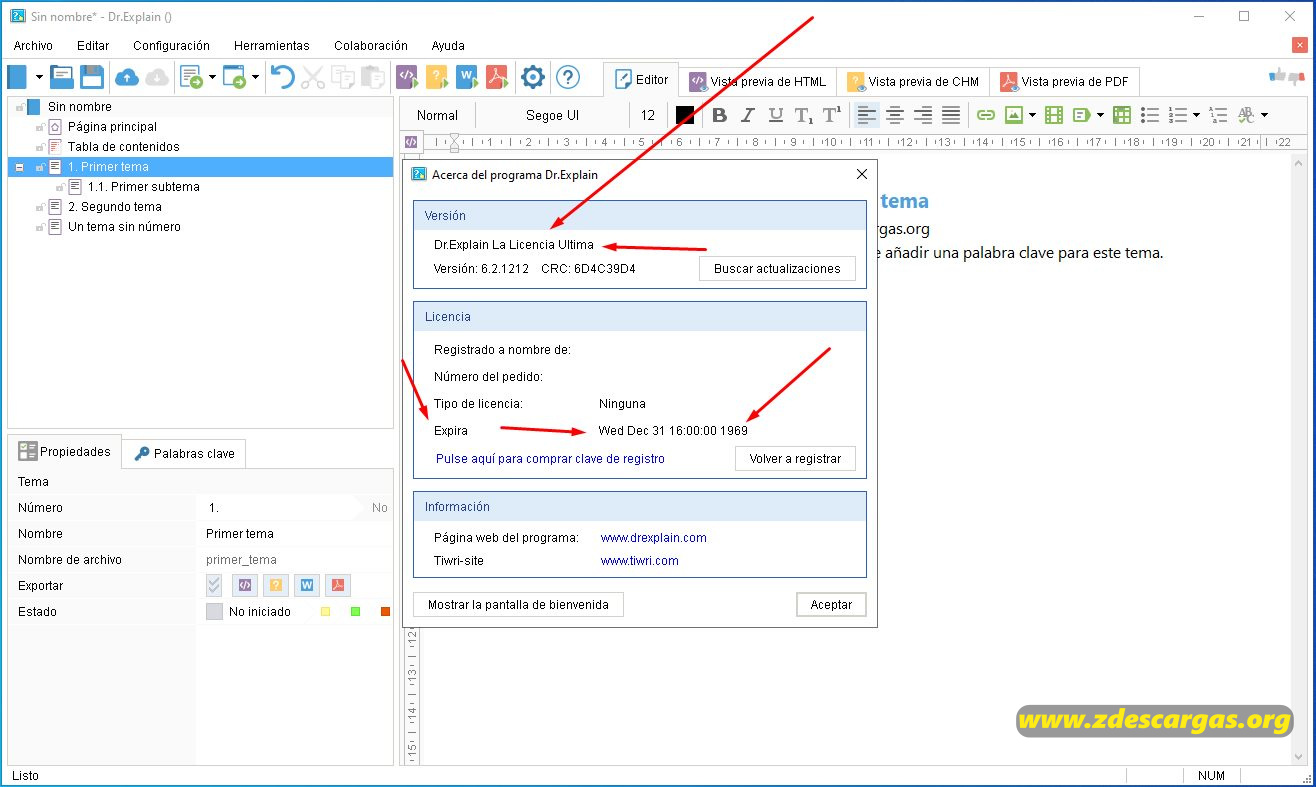Viewport: 1316px width, 787px height.
Task: Toggle Word export for Primer tema
Action: click(306, 586)
